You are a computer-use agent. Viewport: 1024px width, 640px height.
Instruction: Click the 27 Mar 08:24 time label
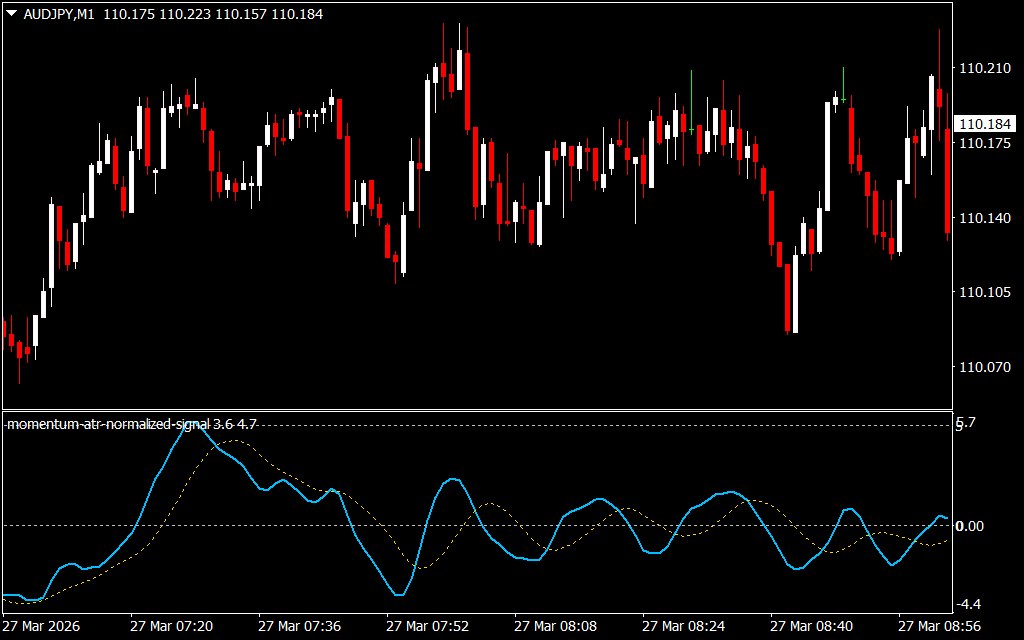coord(683,626)
